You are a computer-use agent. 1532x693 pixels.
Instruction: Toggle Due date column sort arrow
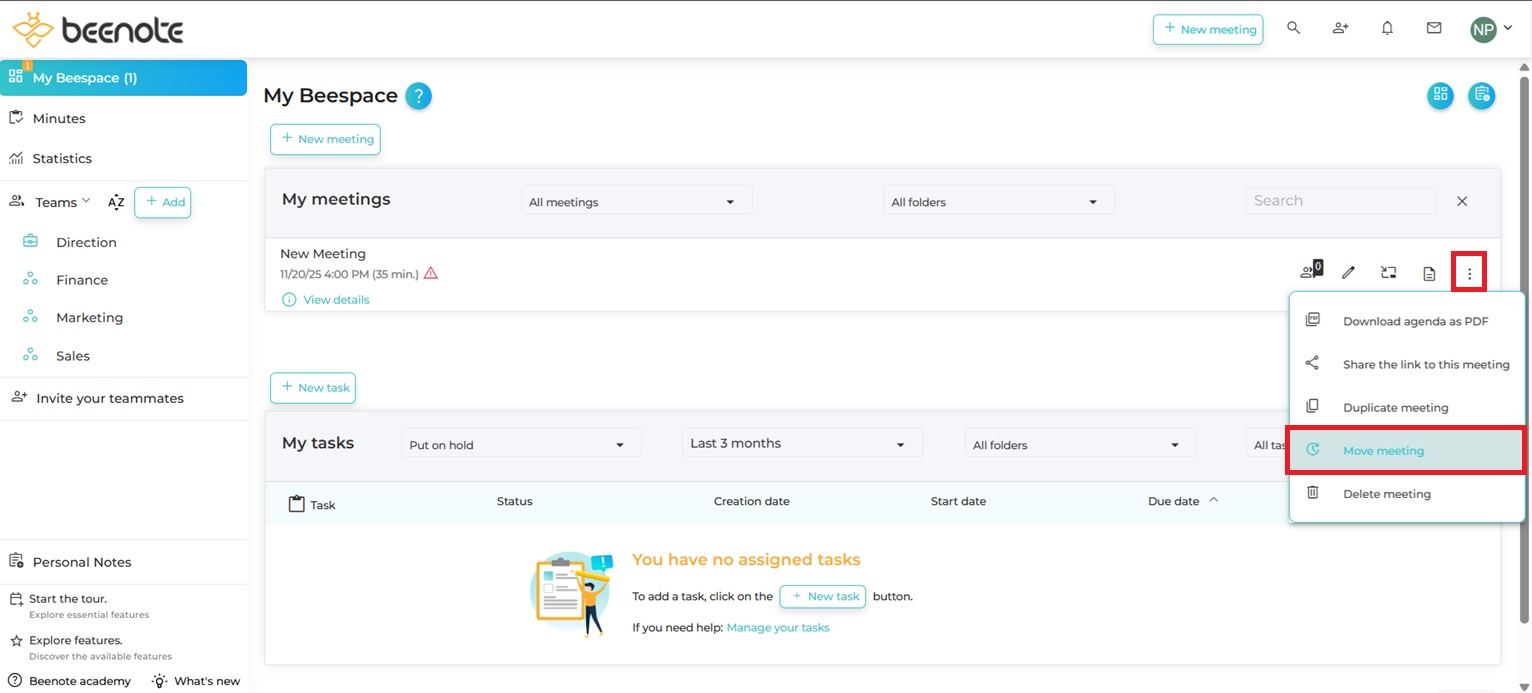click(x=1214, y=500)
